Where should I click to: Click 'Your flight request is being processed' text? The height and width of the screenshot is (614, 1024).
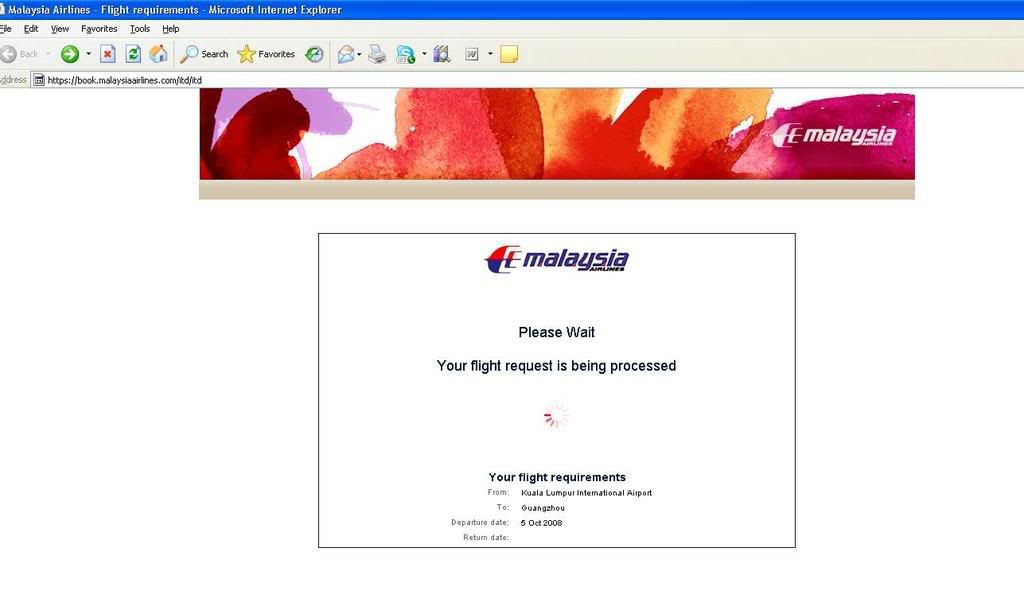coord(556,366)
